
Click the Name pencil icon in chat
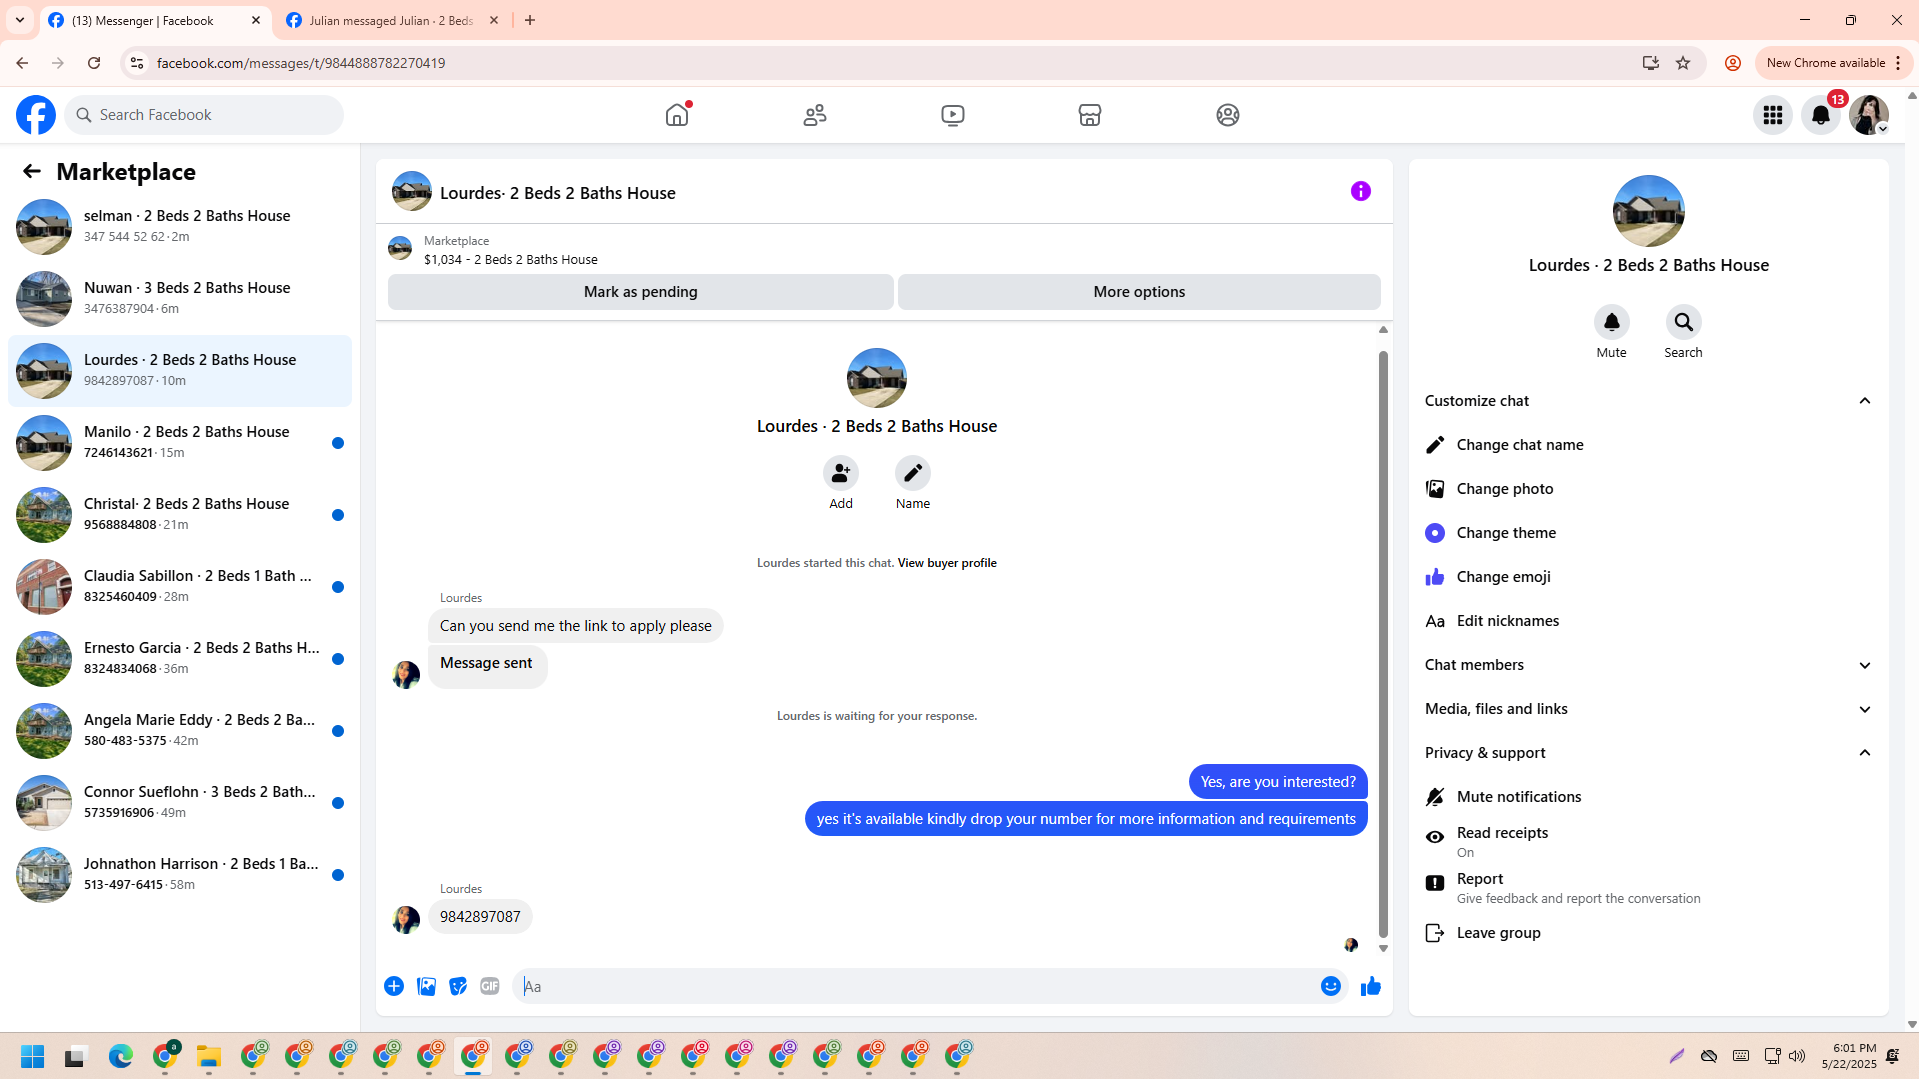point(913,473)
